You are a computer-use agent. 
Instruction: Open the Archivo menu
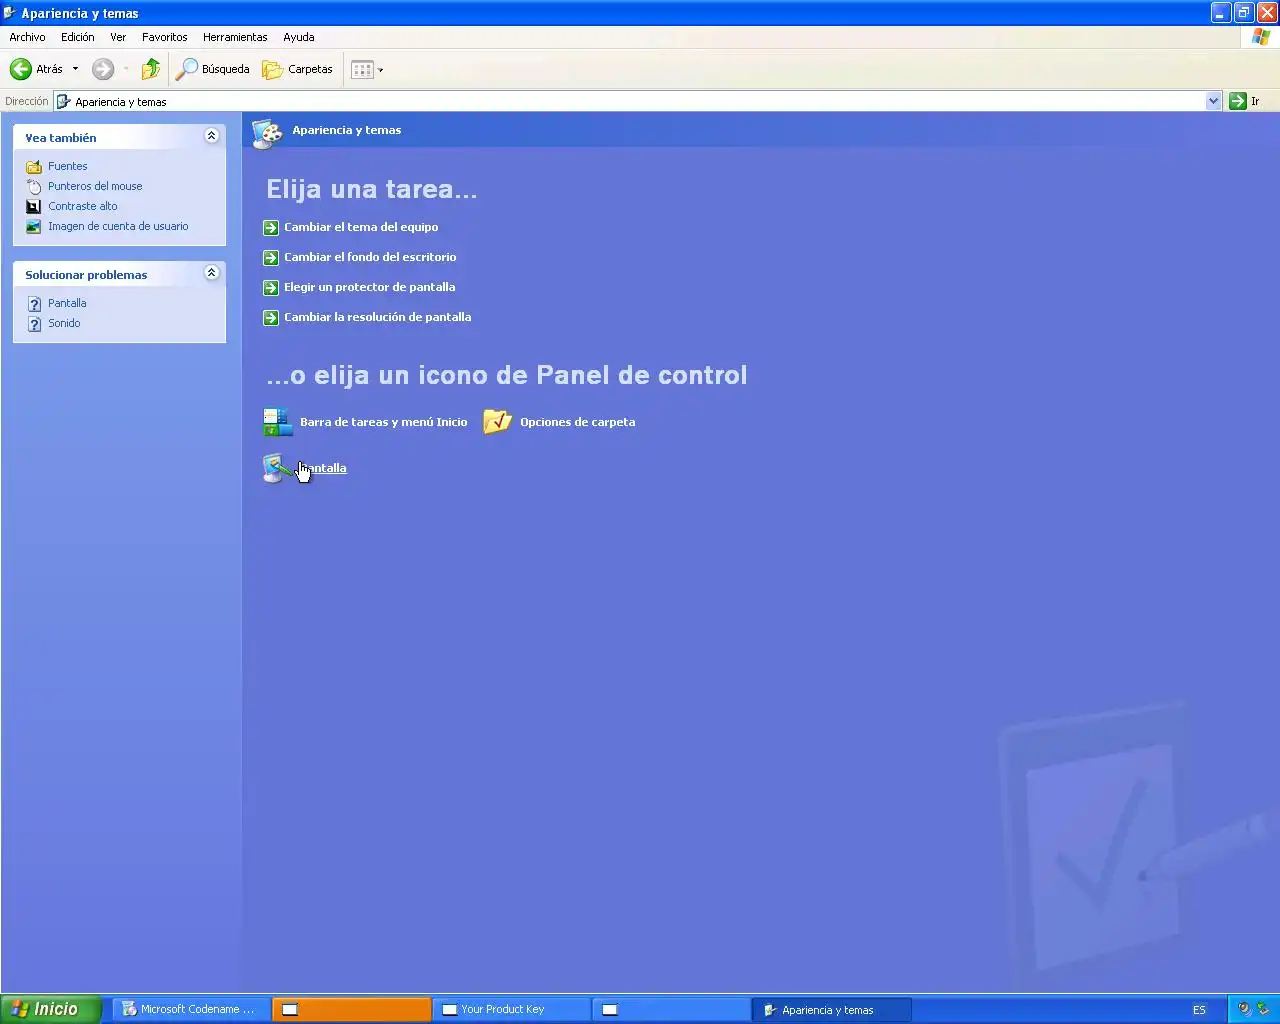click(x=27, y=37)
